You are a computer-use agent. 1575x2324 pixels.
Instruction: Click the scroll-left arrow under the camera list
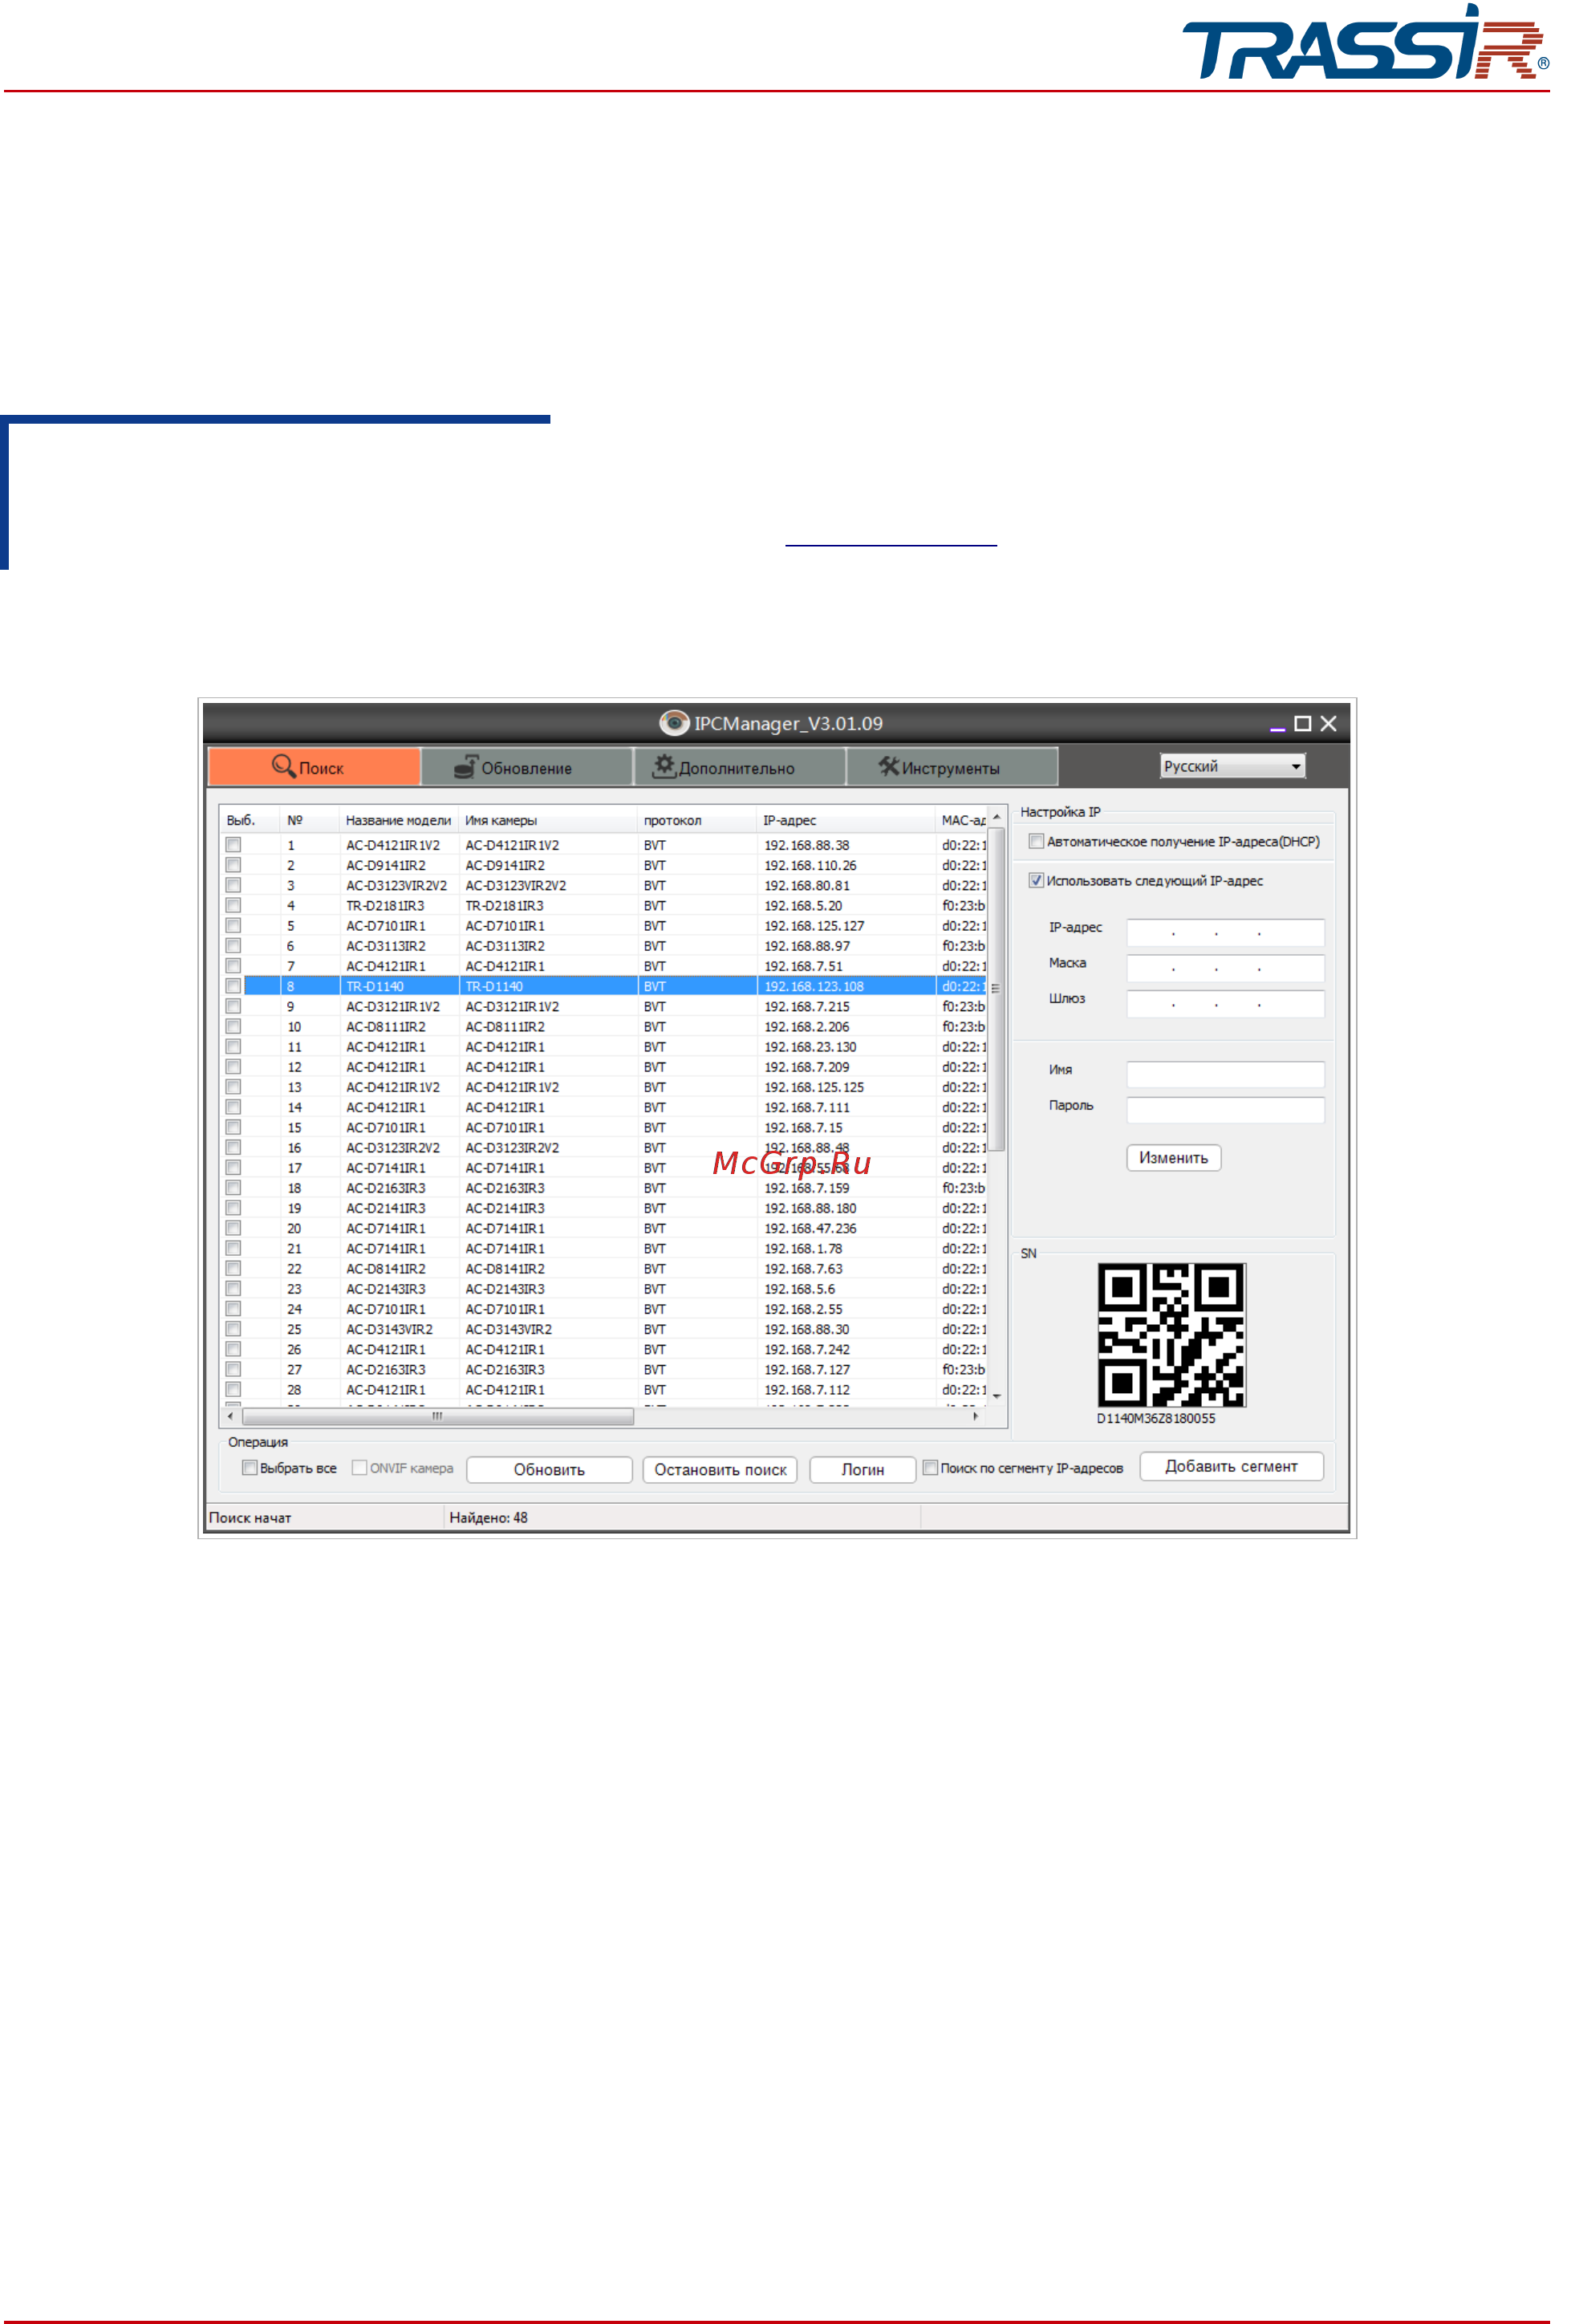(x=230, y=1416)
